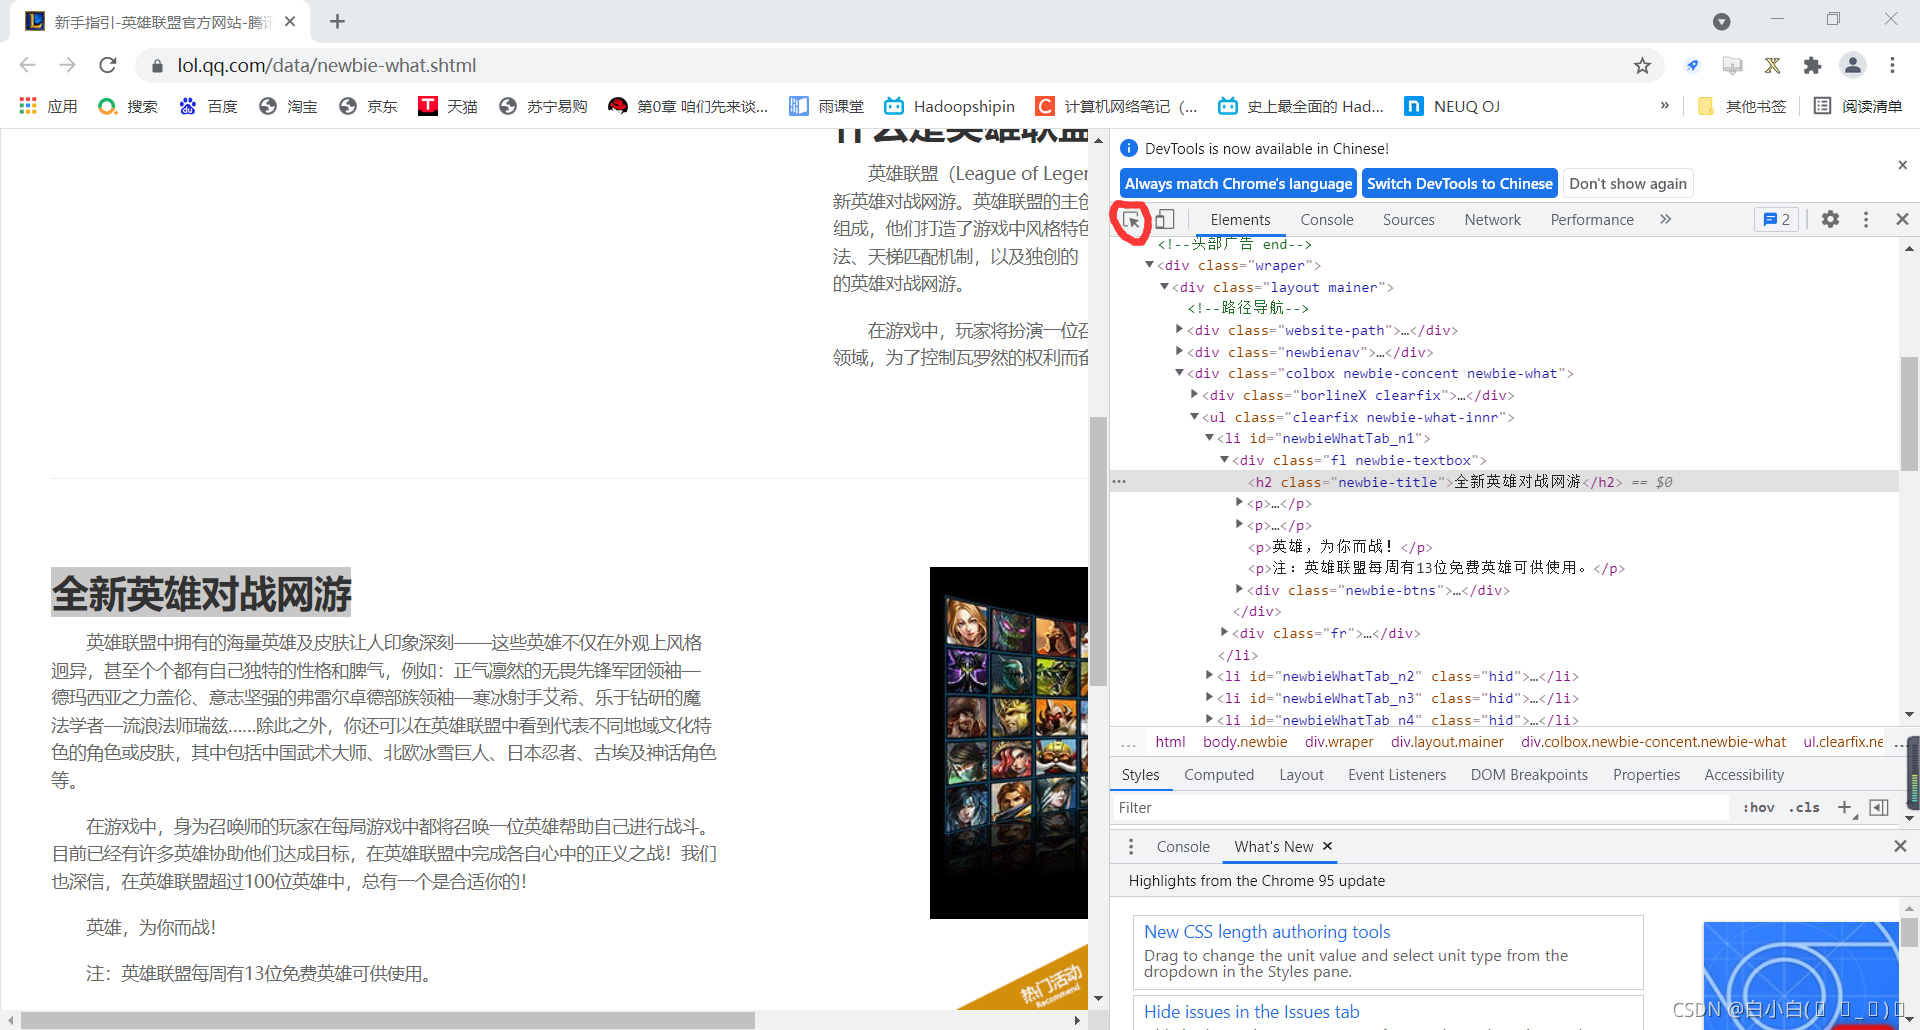Screen dimensions: 1920x1030
Task: Open a new browser tab
Action: click(337, 21)
